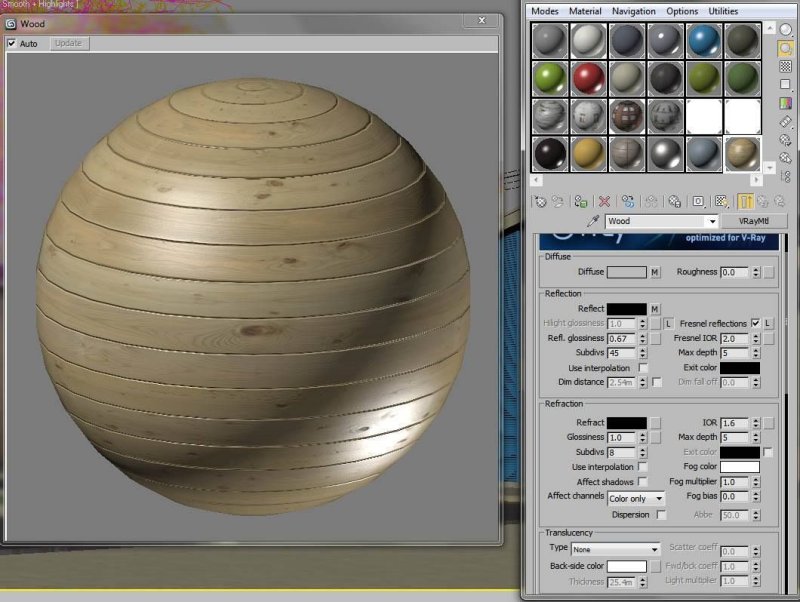800x602 pixels.
Task: Expand the Translucency Type dropdown
Action: [x=655, y=548]
